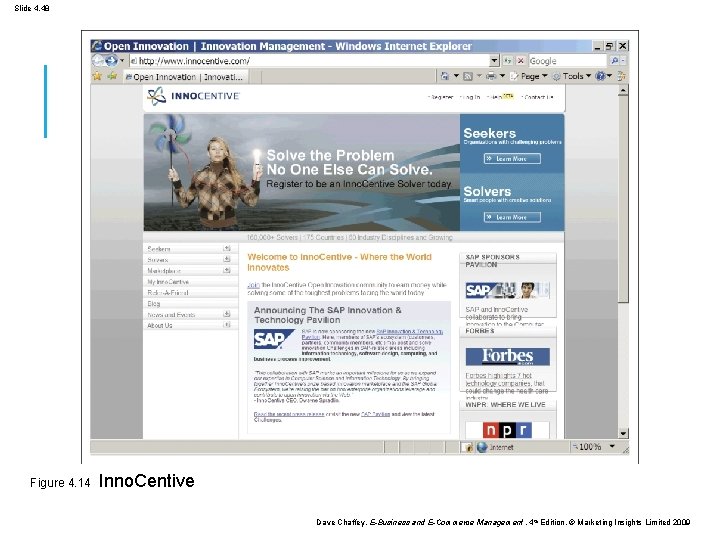The height and width of the screenshot is (540, 720).
Task: Open the address bar history dropdown arrow
Action: pyautogui.click(x=494, y=61)
